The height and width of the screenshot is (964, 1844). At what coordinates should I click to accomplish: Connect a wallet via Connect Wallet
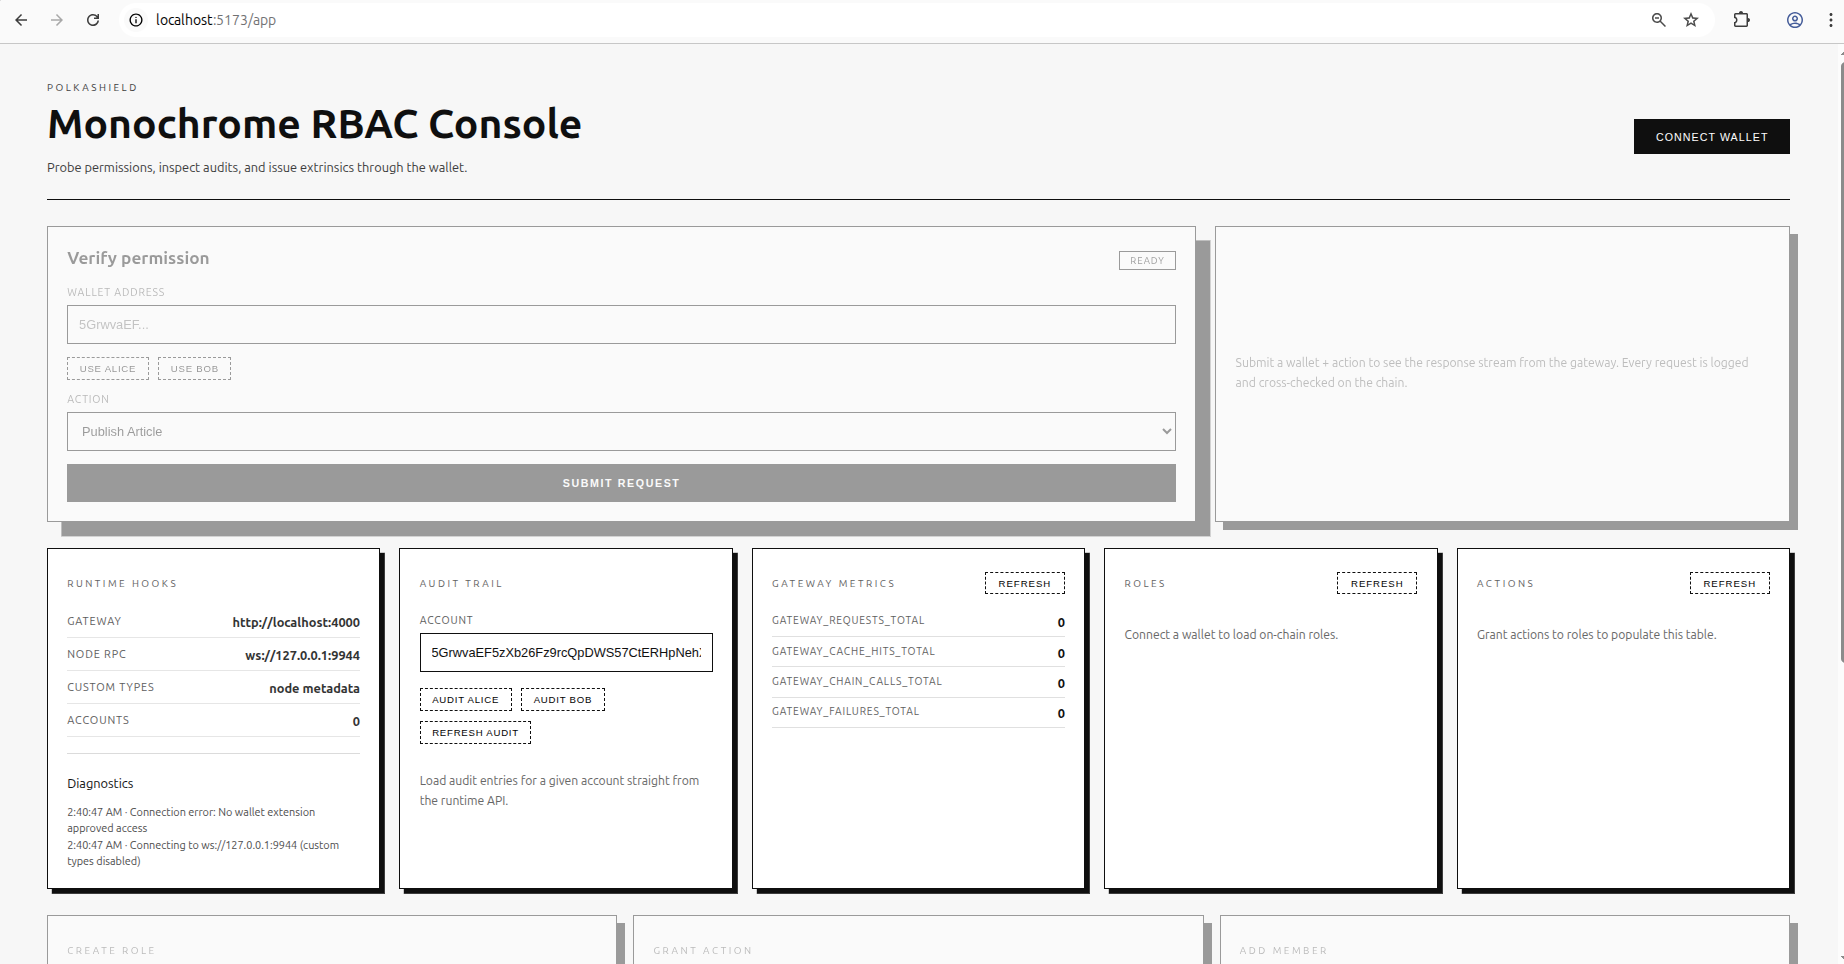tap(1711, 137)
